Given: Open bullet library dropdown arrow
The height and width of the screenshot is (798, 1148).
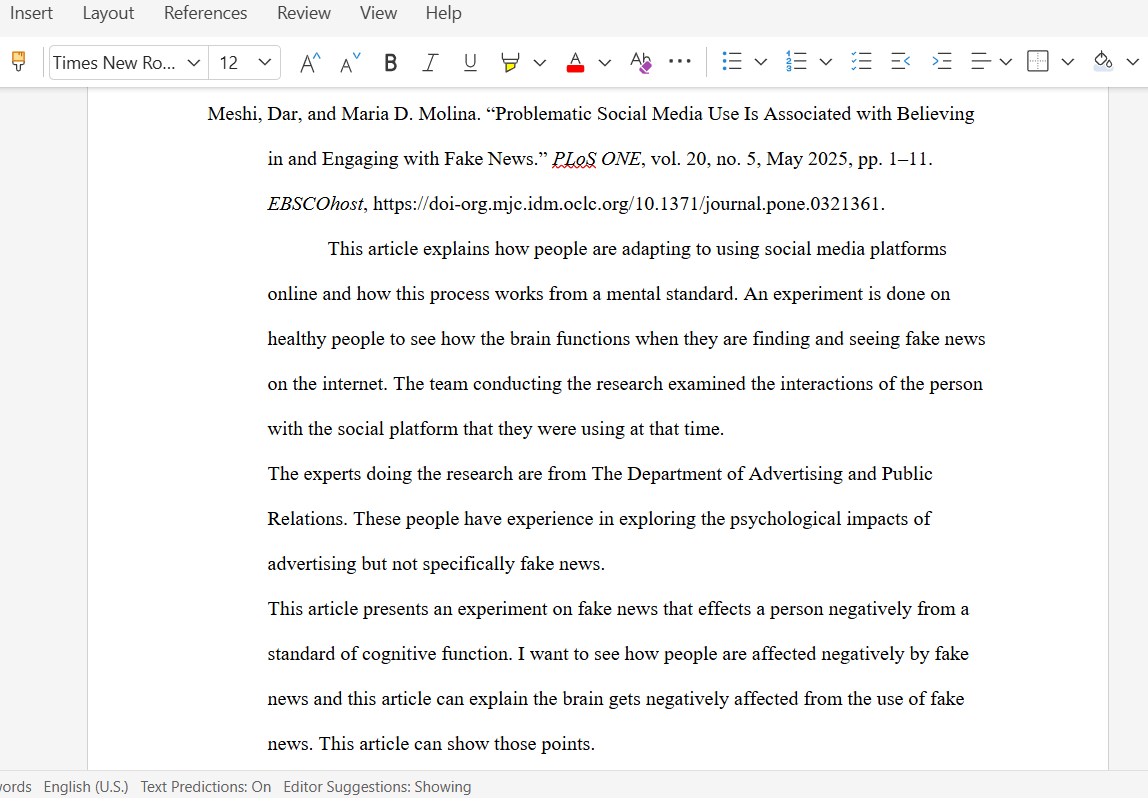Looking at the screenshot, I should tap(761, 62).
